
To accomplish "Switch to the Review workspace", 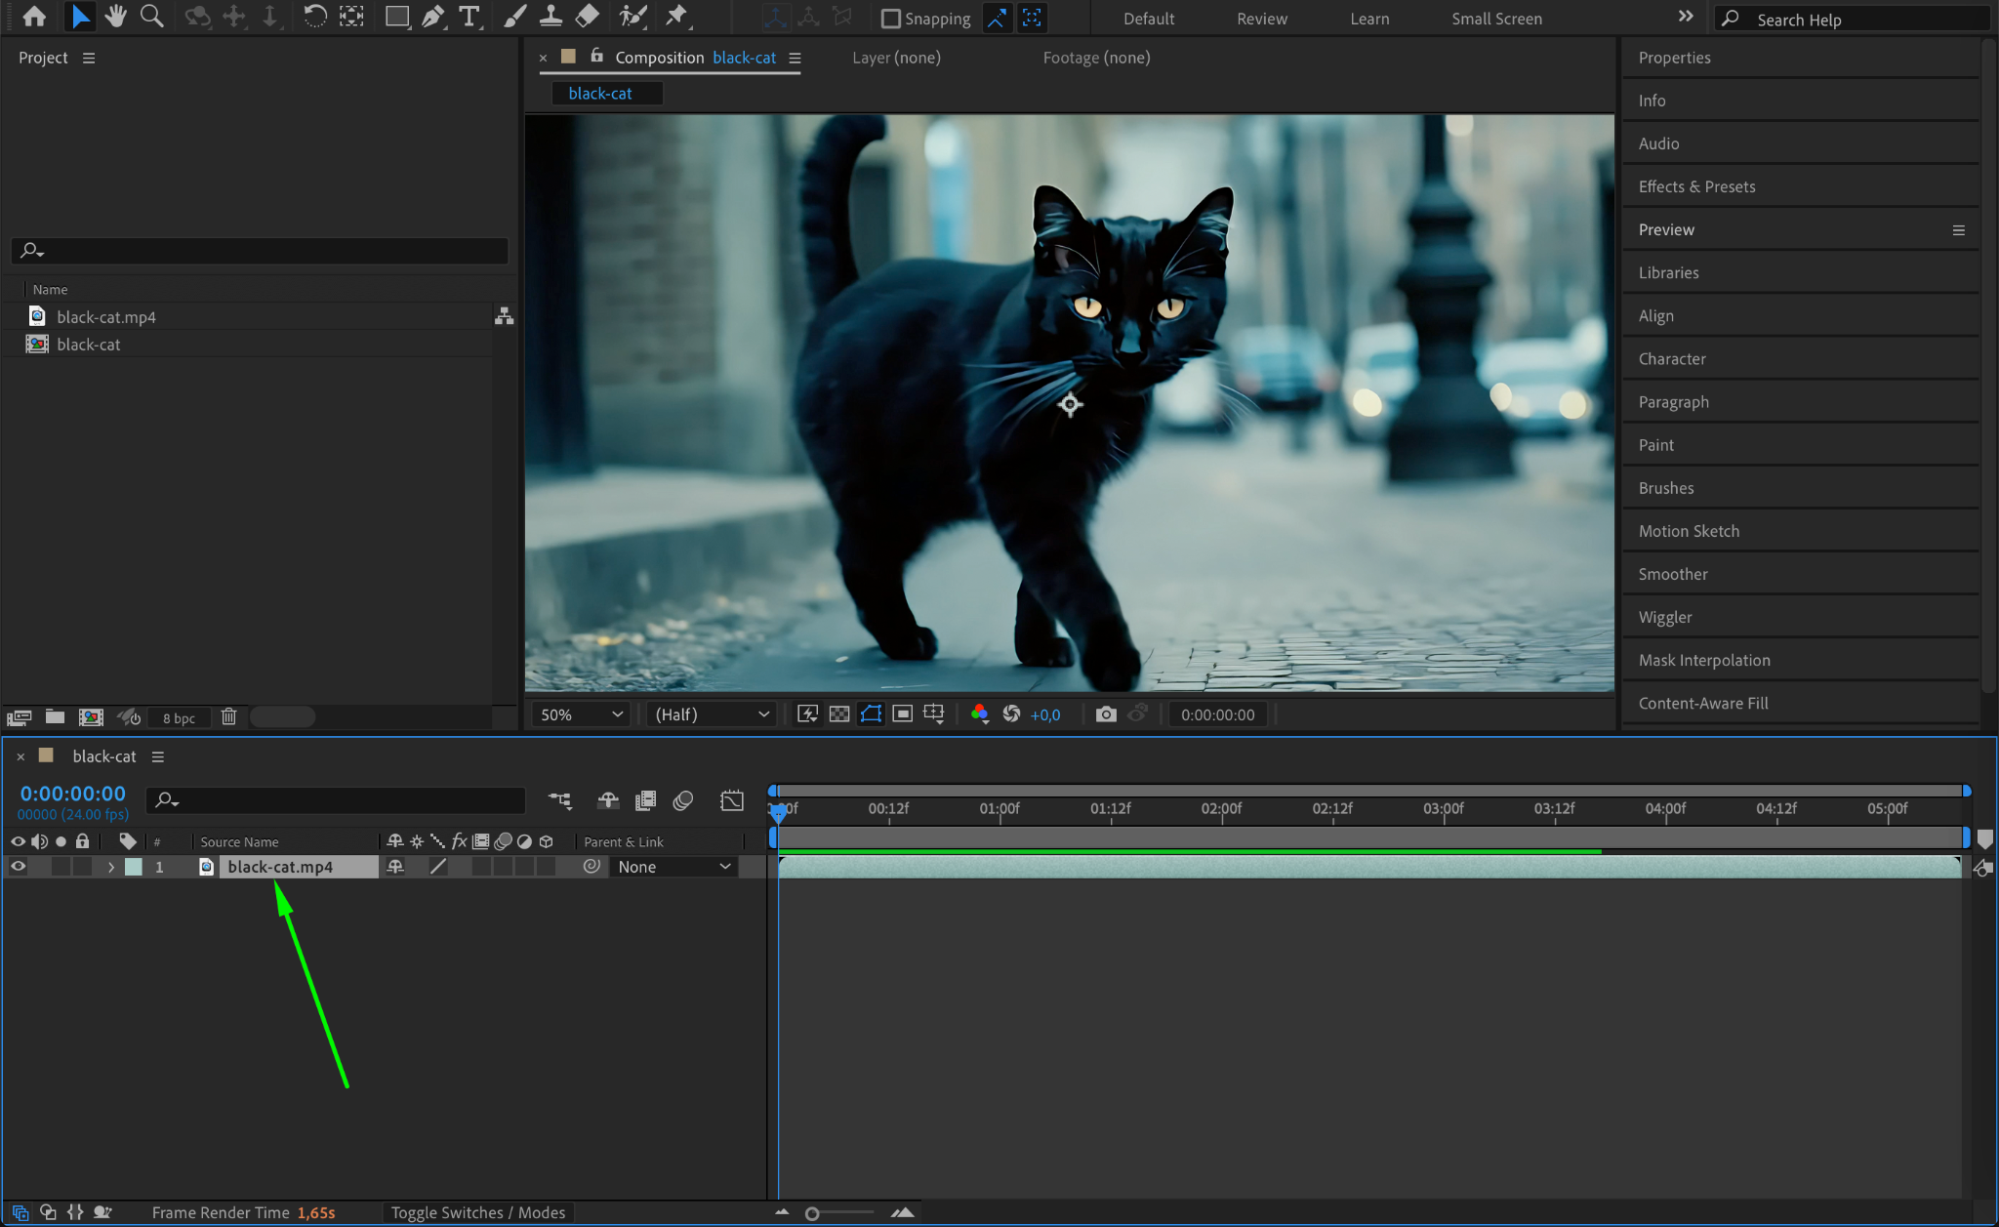I will pos(1261,18).
